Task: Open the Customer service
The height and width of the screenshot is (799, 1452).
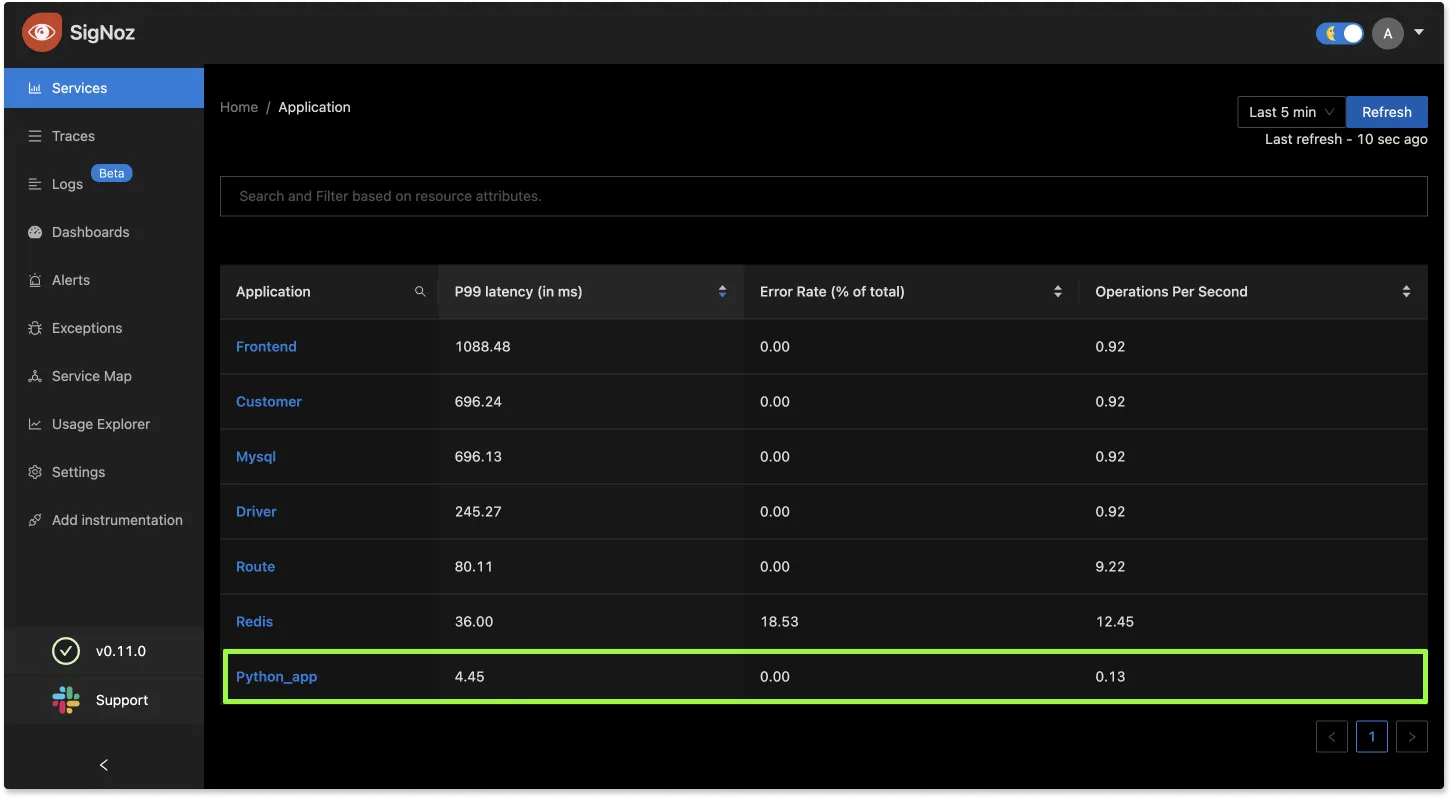Action: (269, 402)
